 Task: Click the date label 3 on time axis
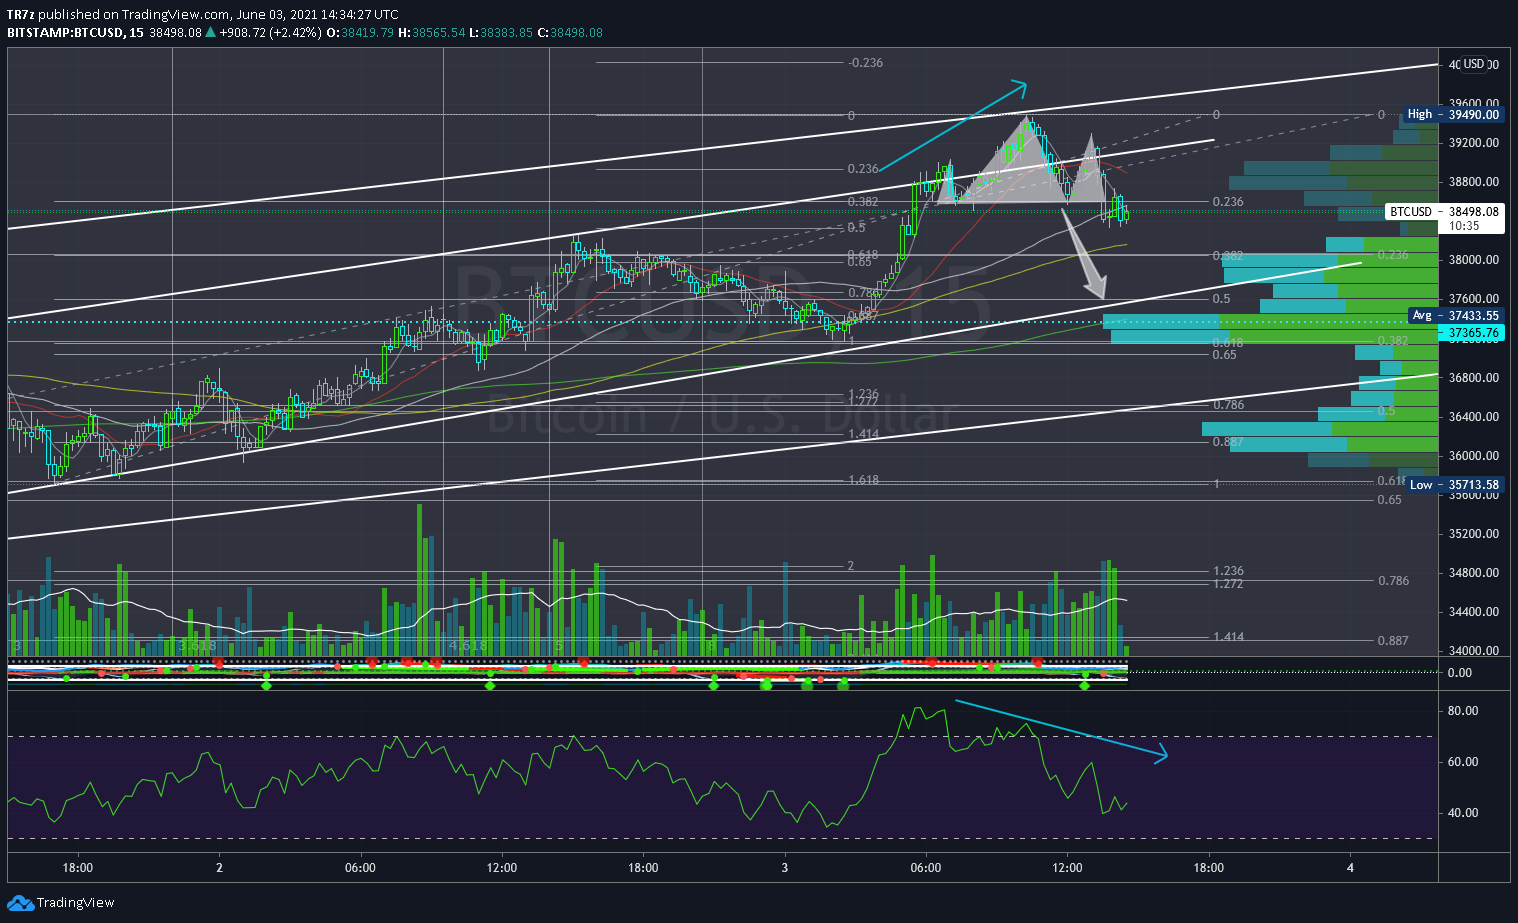[x=785, y=868]
